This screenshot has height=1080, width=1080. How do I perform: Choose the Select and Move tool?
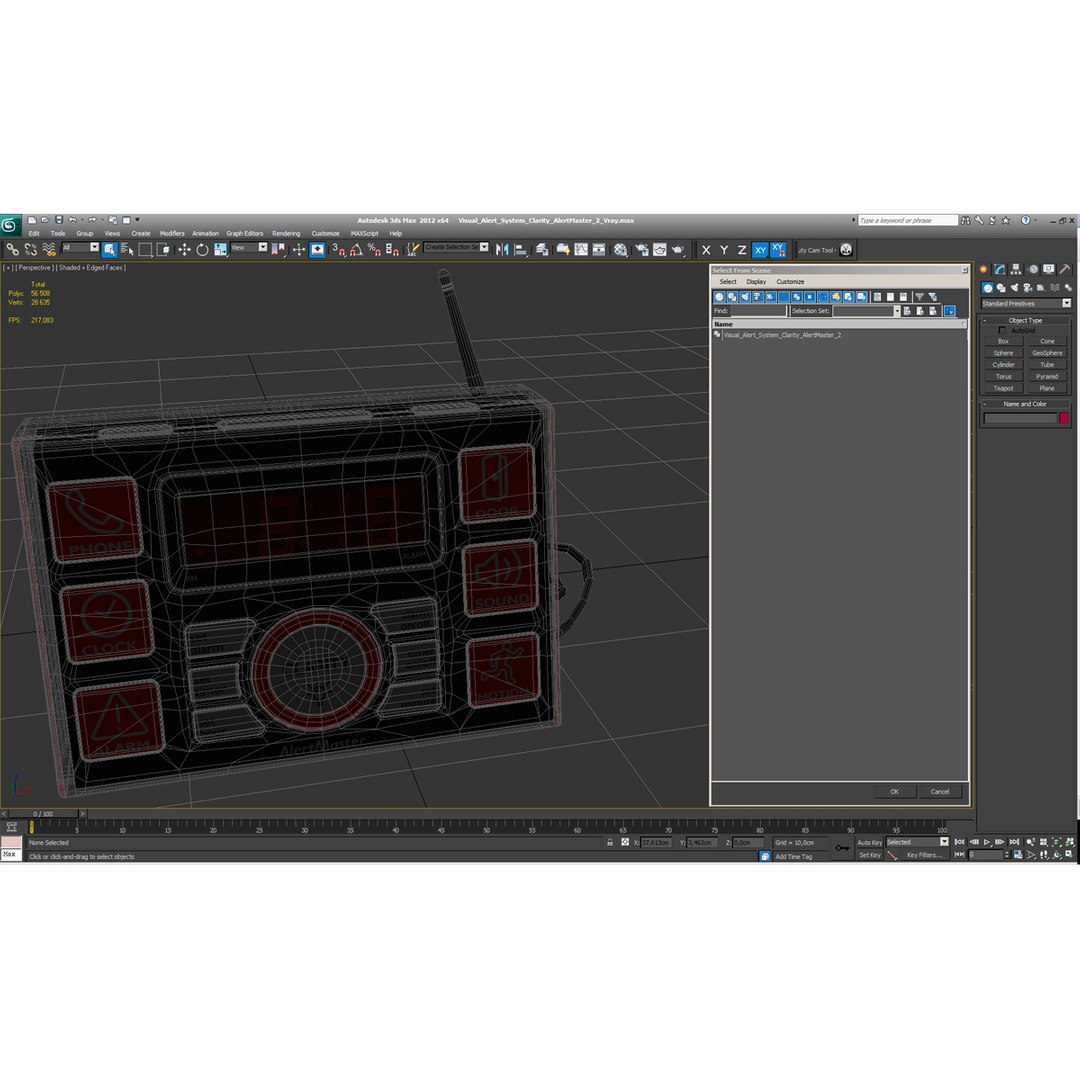pos(184,249)
